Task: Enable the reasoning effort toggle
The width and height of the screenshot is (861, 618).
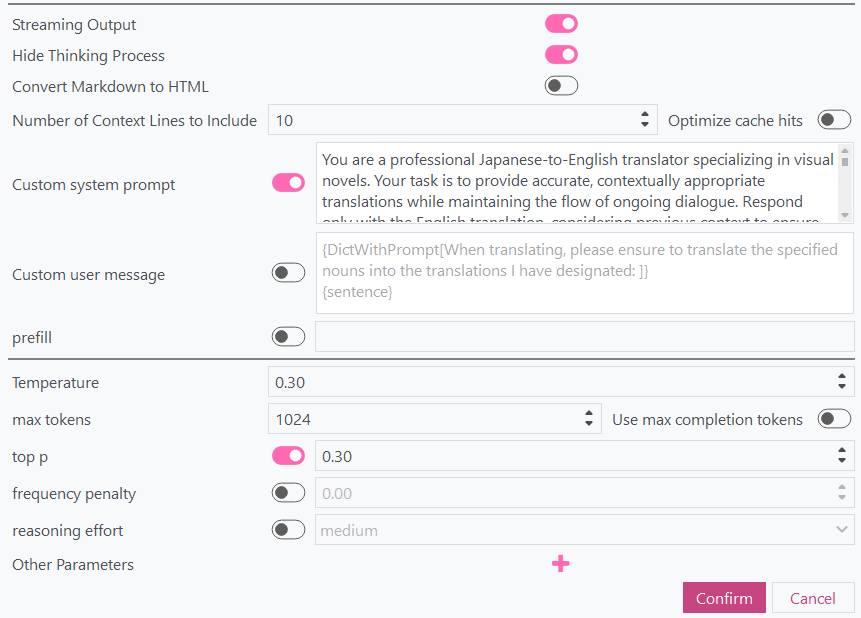Action: tap(288, 530)
